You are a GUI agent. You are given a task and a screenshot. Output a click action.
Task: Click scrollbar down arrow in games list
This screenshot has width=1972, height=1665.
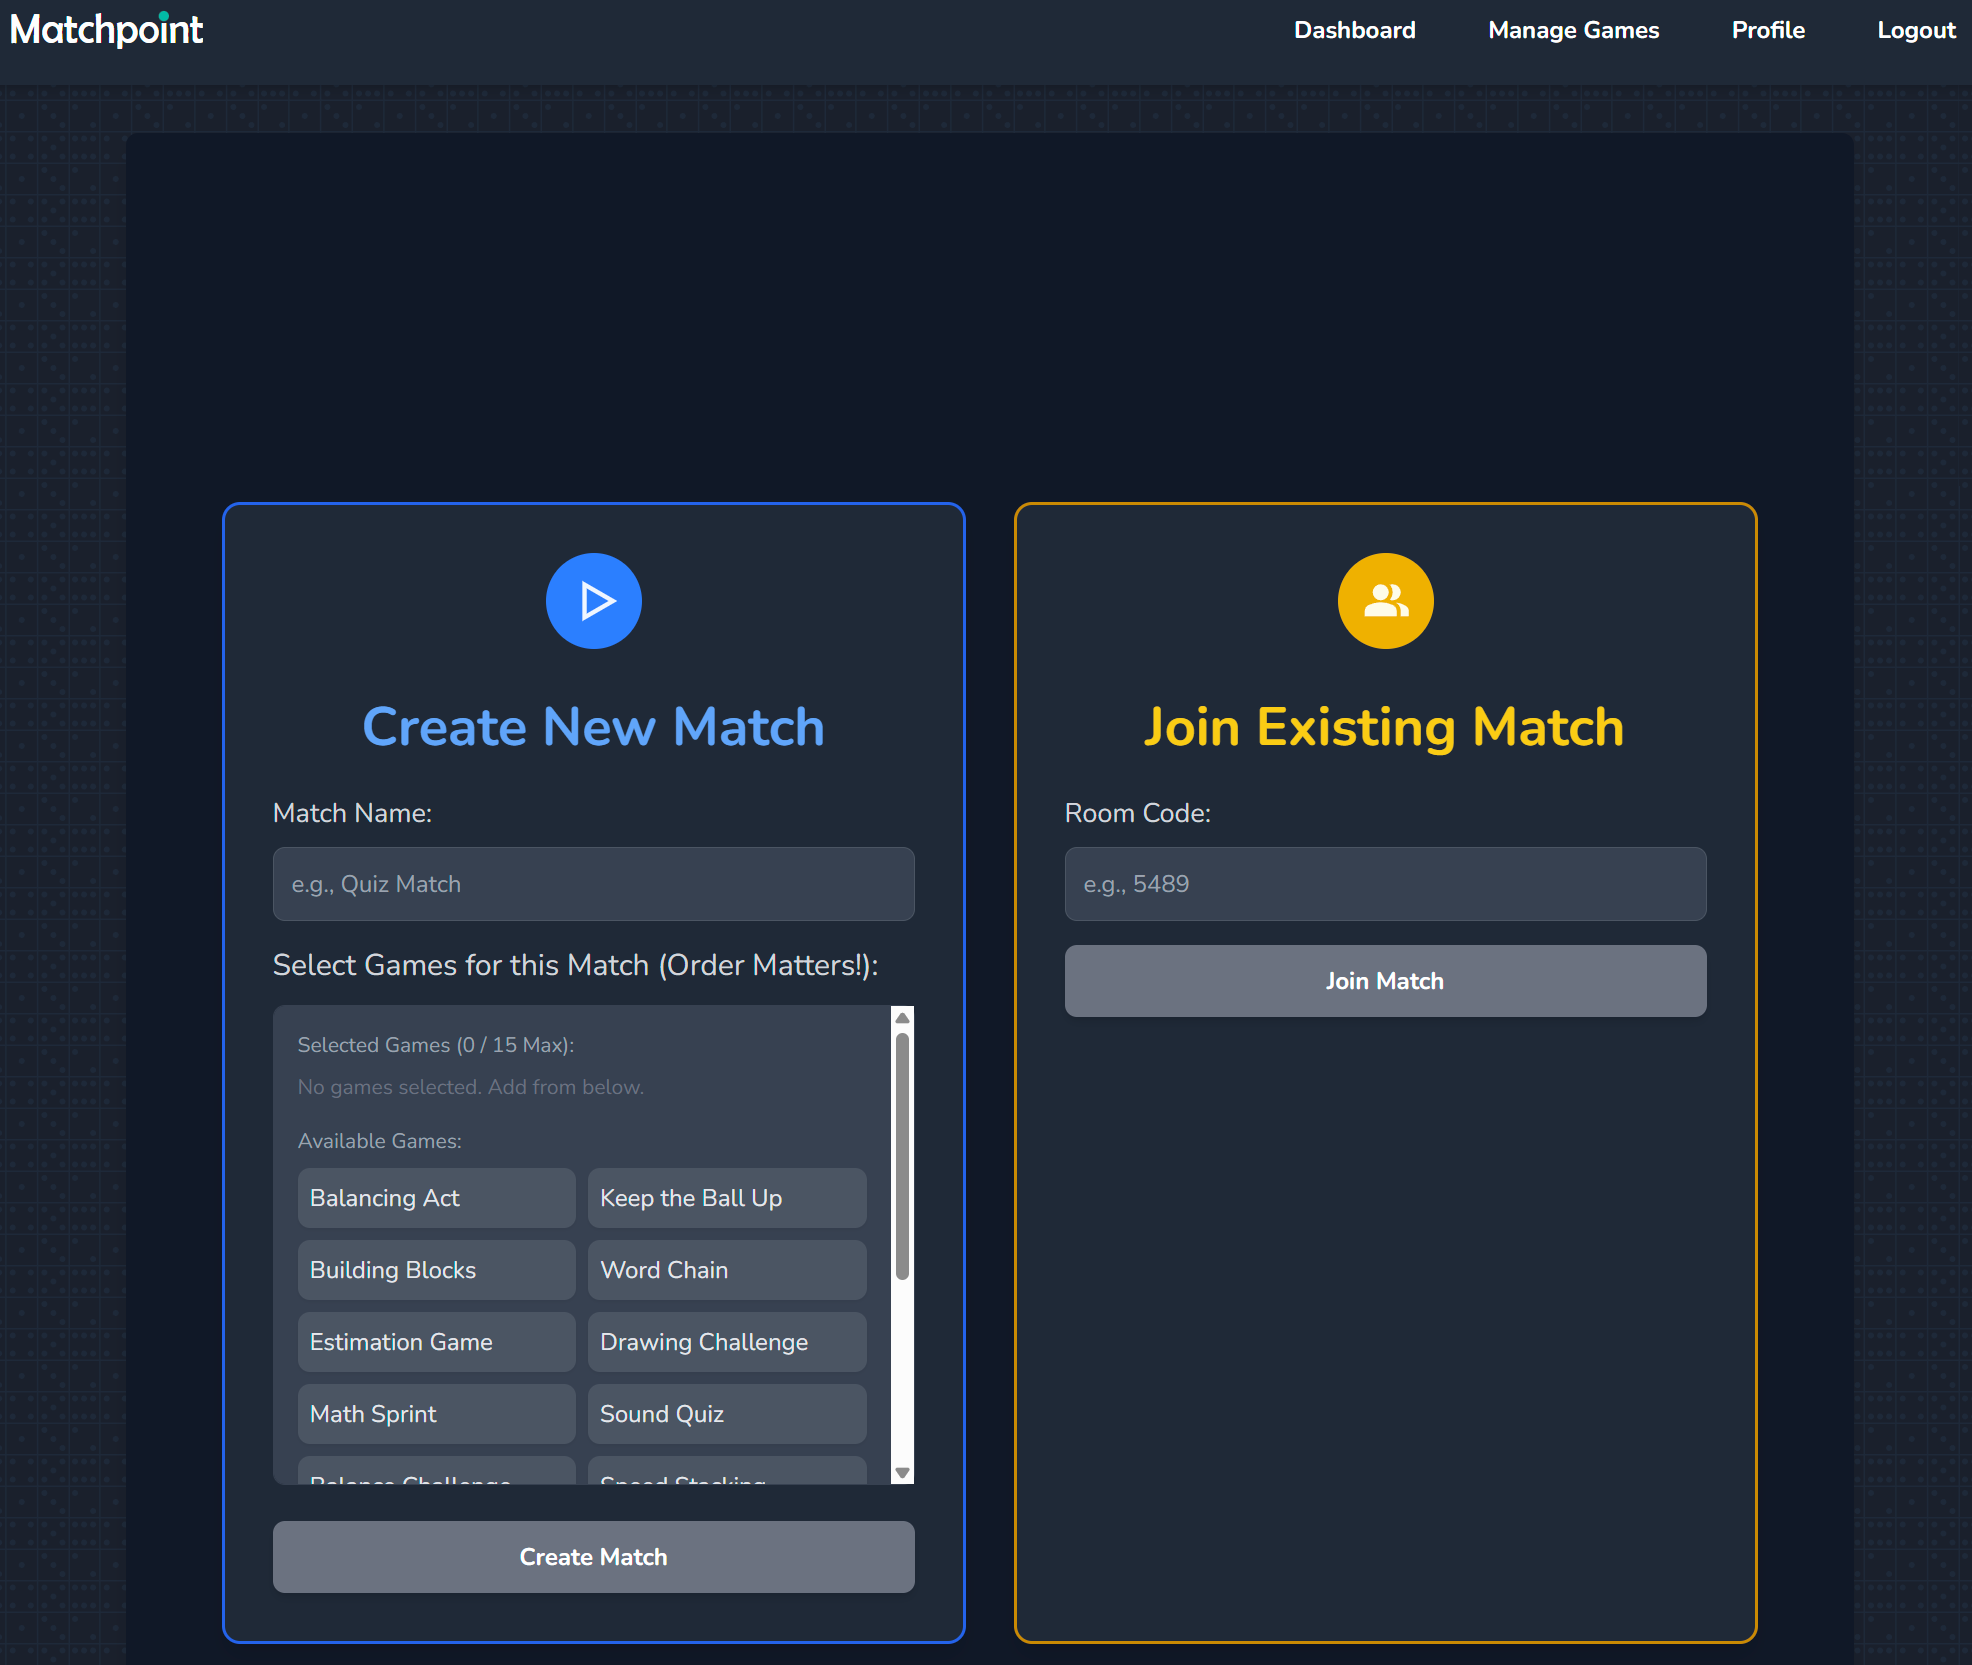[902, 1472]
